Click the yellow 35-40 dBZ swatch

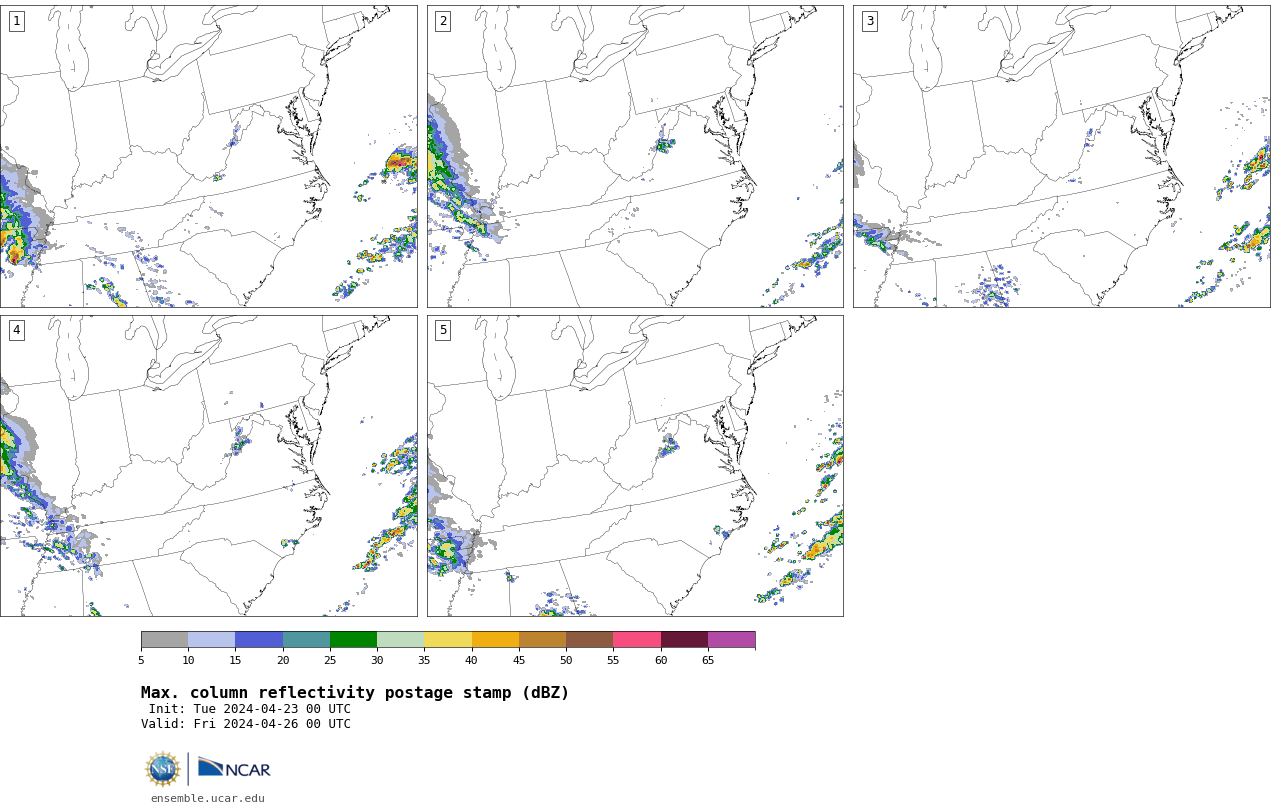click(x=448, y=640)
